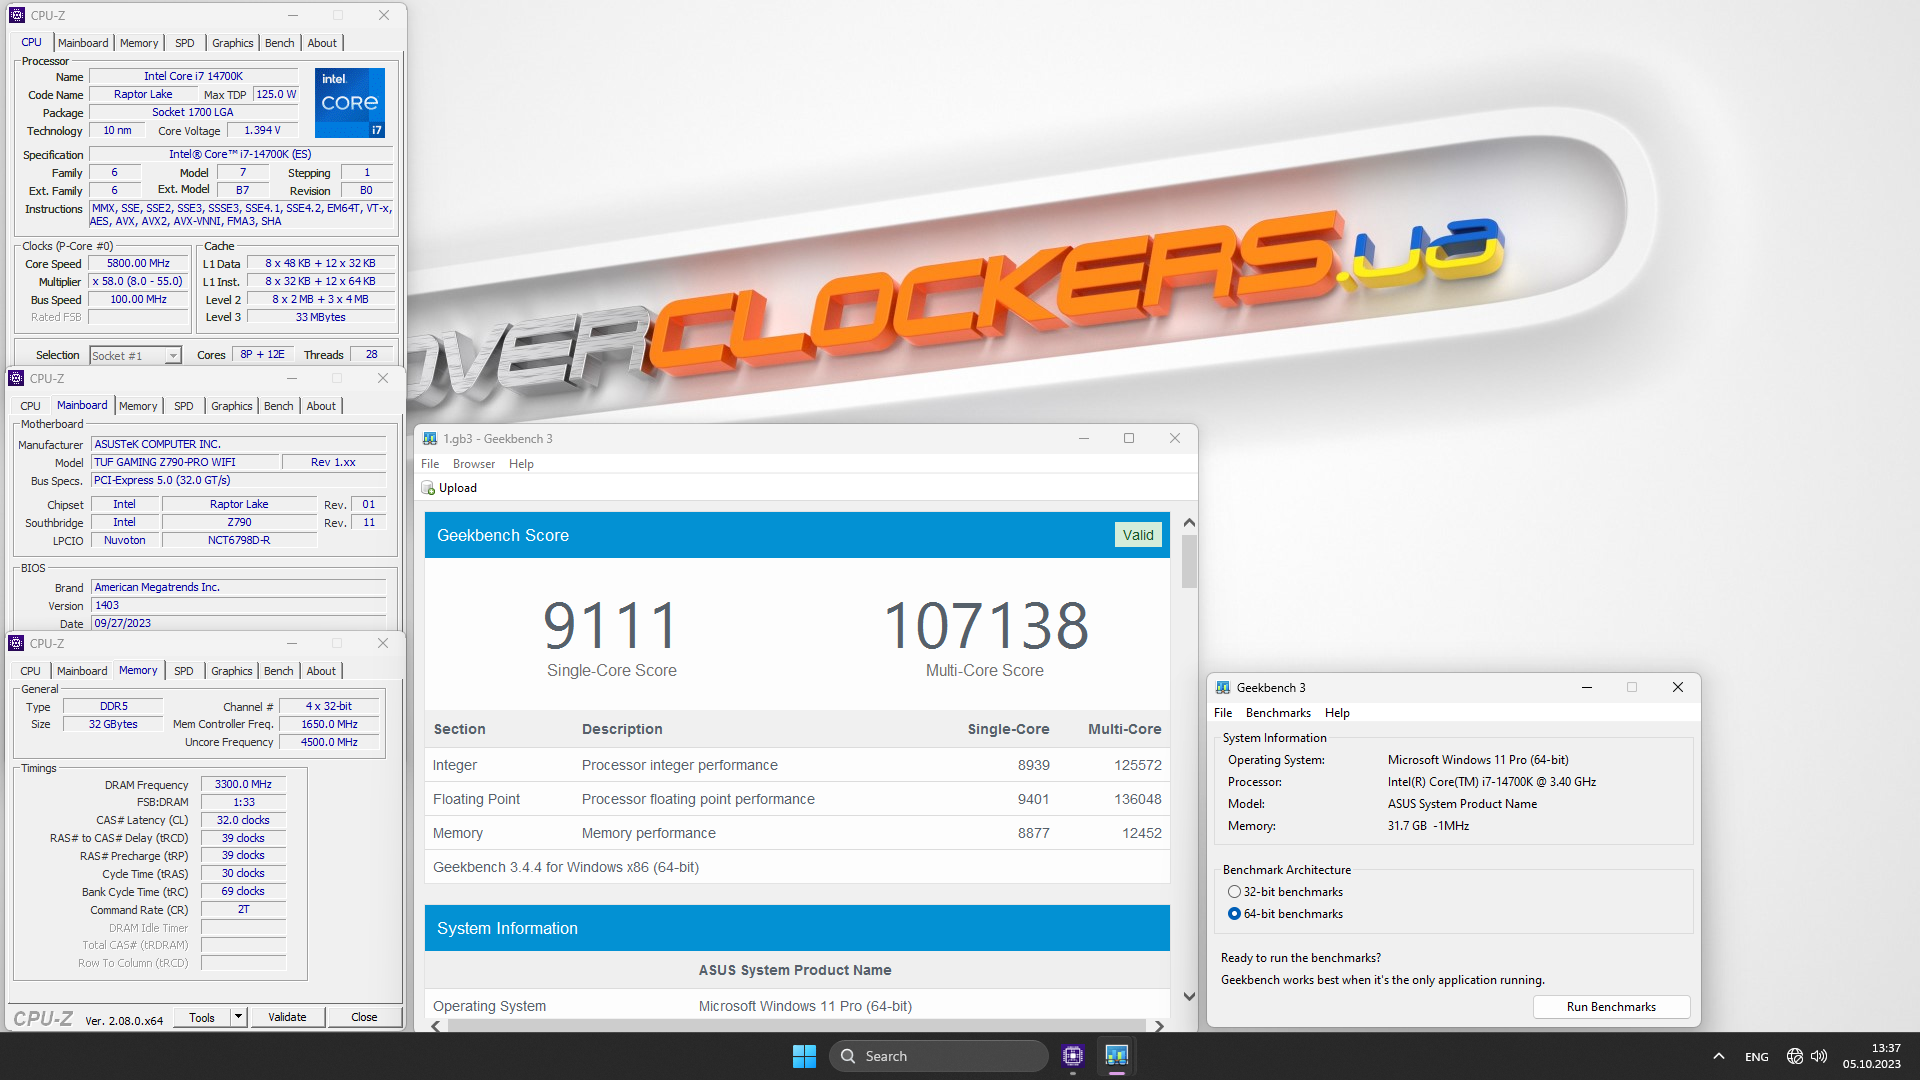Screen dimensions: 1920x1080
Task: Click the Run Benchmarks button
Action: point(1611,1007)
